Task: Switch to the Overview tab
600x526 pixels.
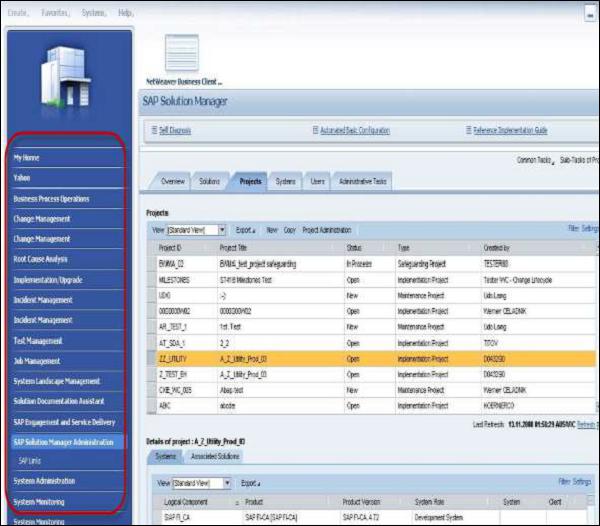Action: 173,181
